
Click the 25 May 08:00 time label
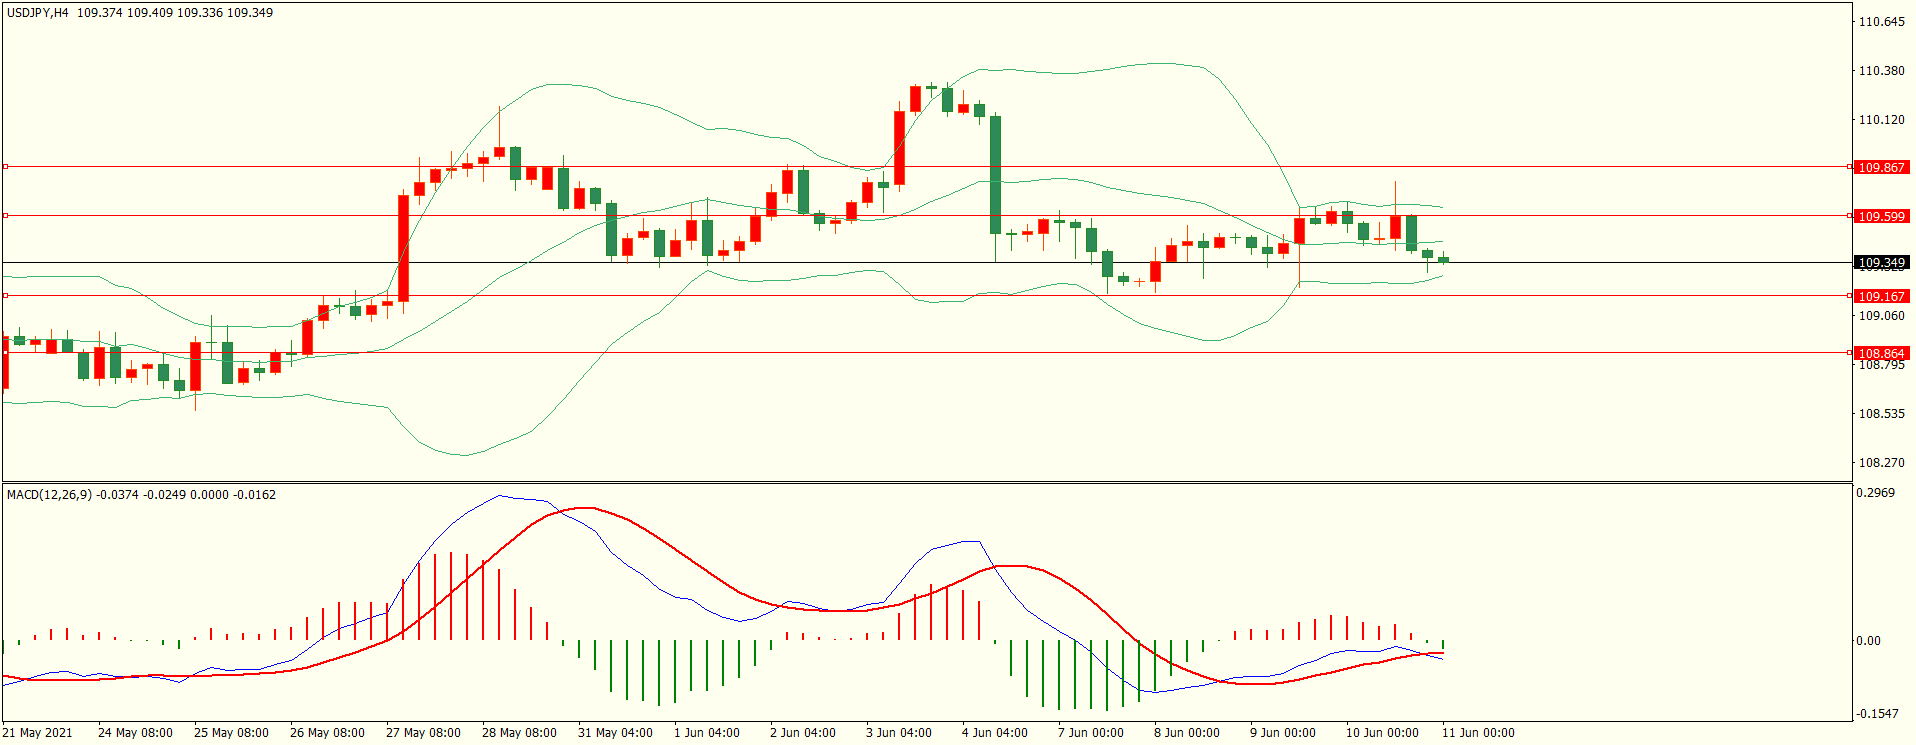(x=231, y=733)
